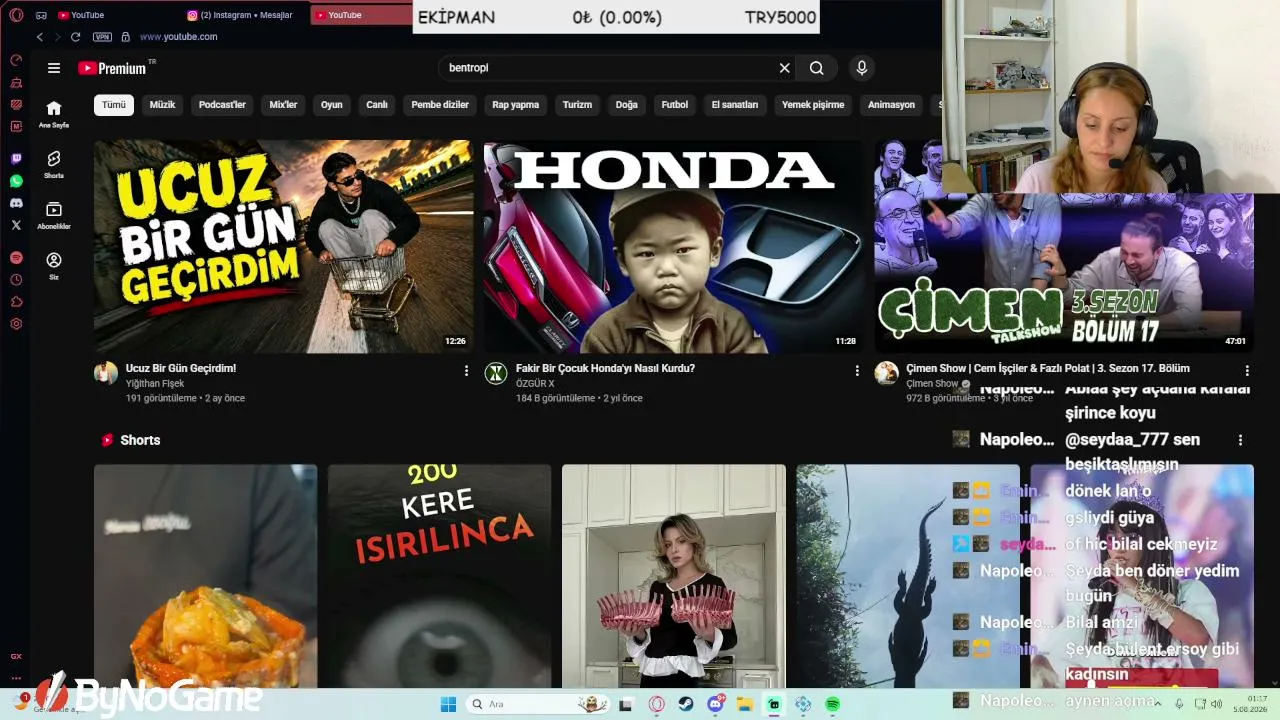The image size is (1280, 720).
Task: Open WhatsApp in Opera sidebar
Action: (16, 181)
